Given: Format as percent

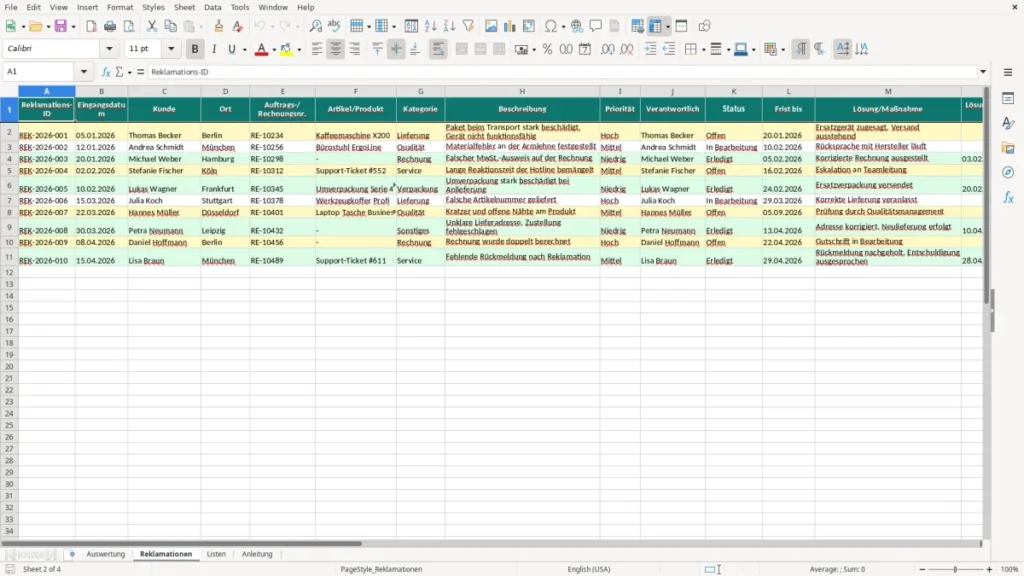Looking at the screenshot, I should click(547, 49).
